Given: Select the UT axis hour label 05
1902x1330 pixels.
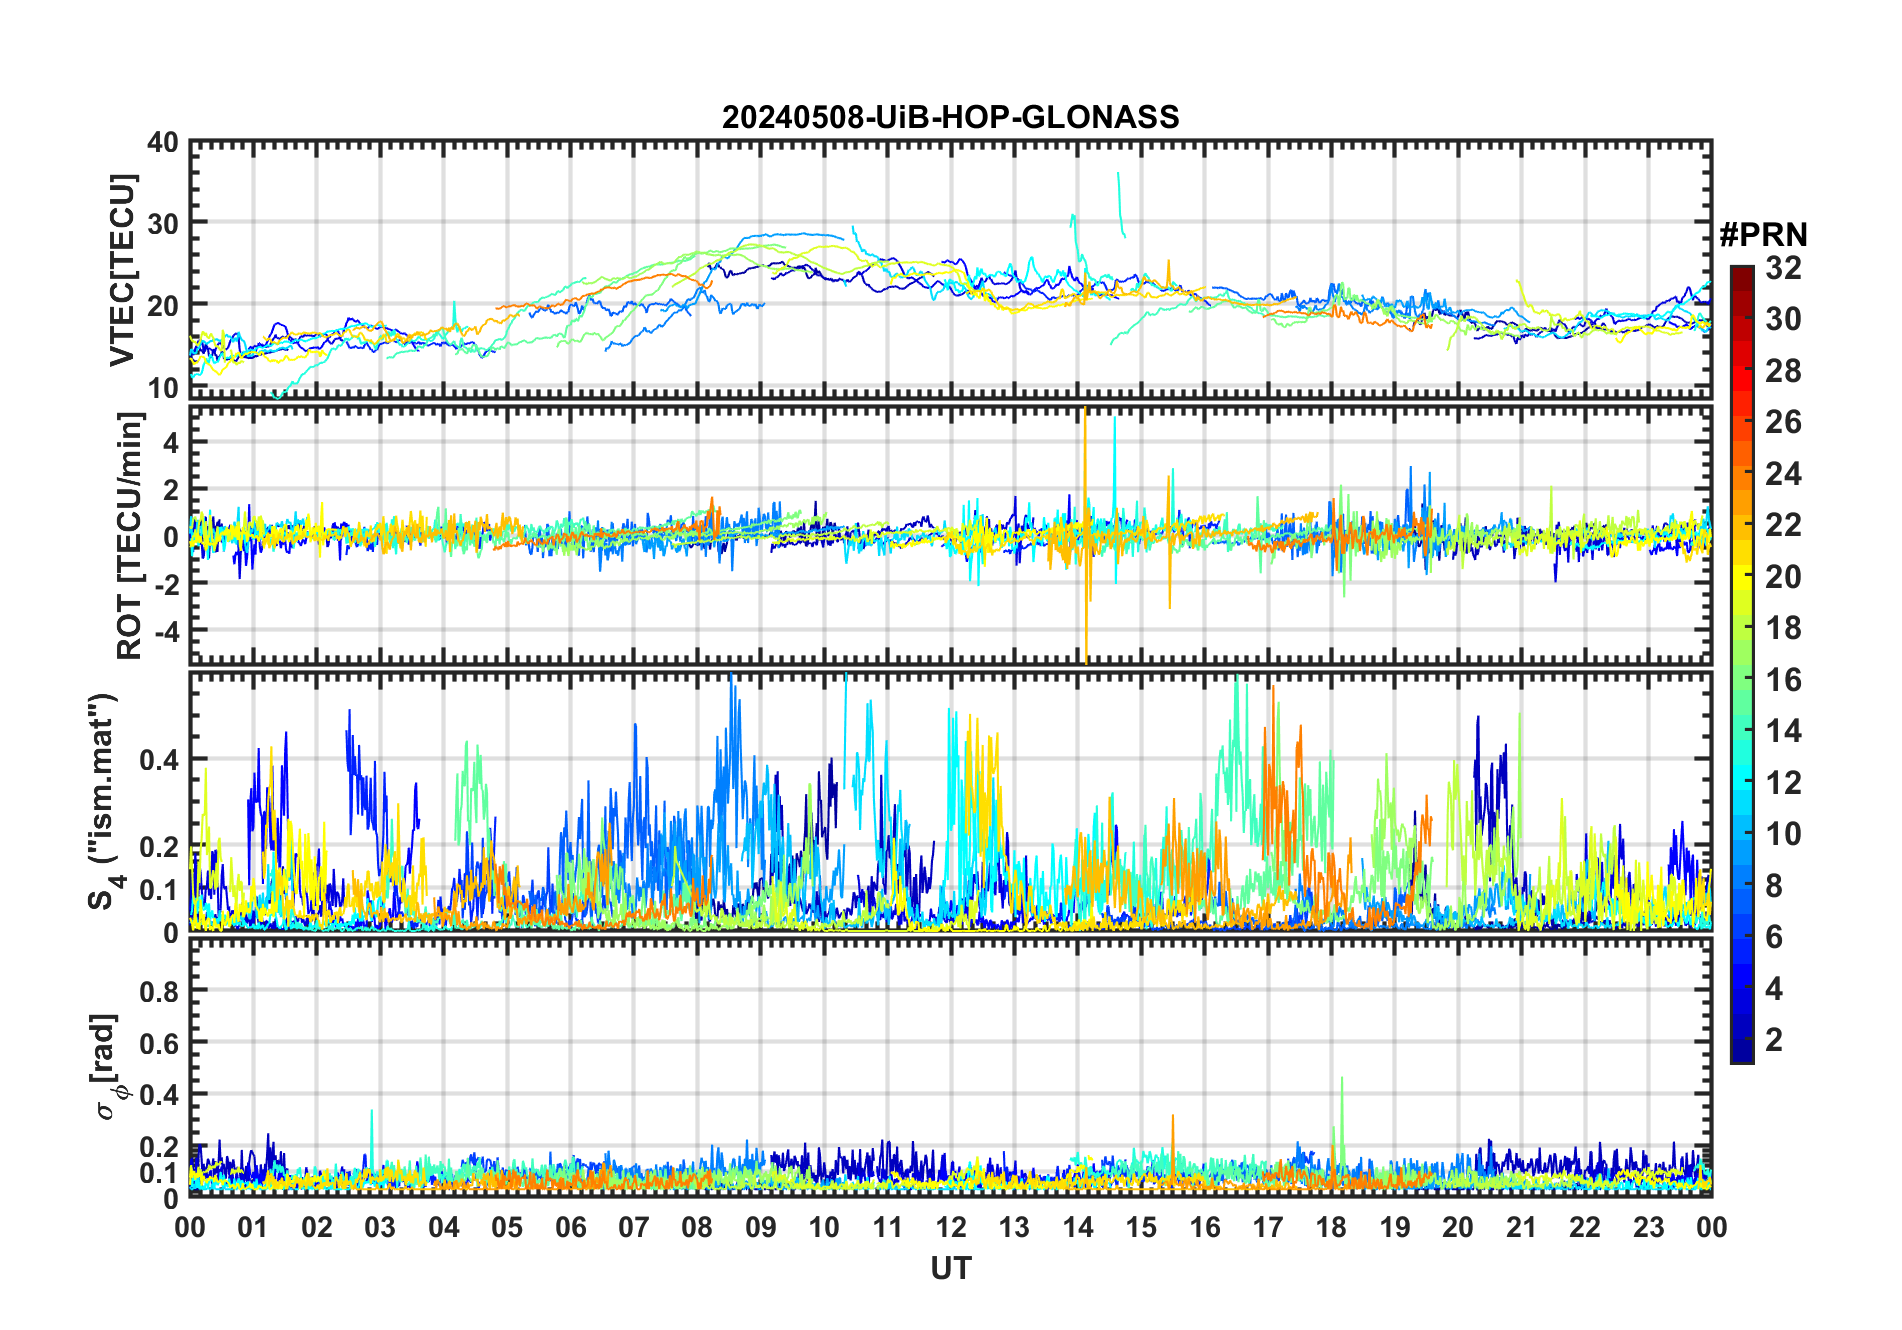Looking at the screenshot, I should [x=507, y=1227].
